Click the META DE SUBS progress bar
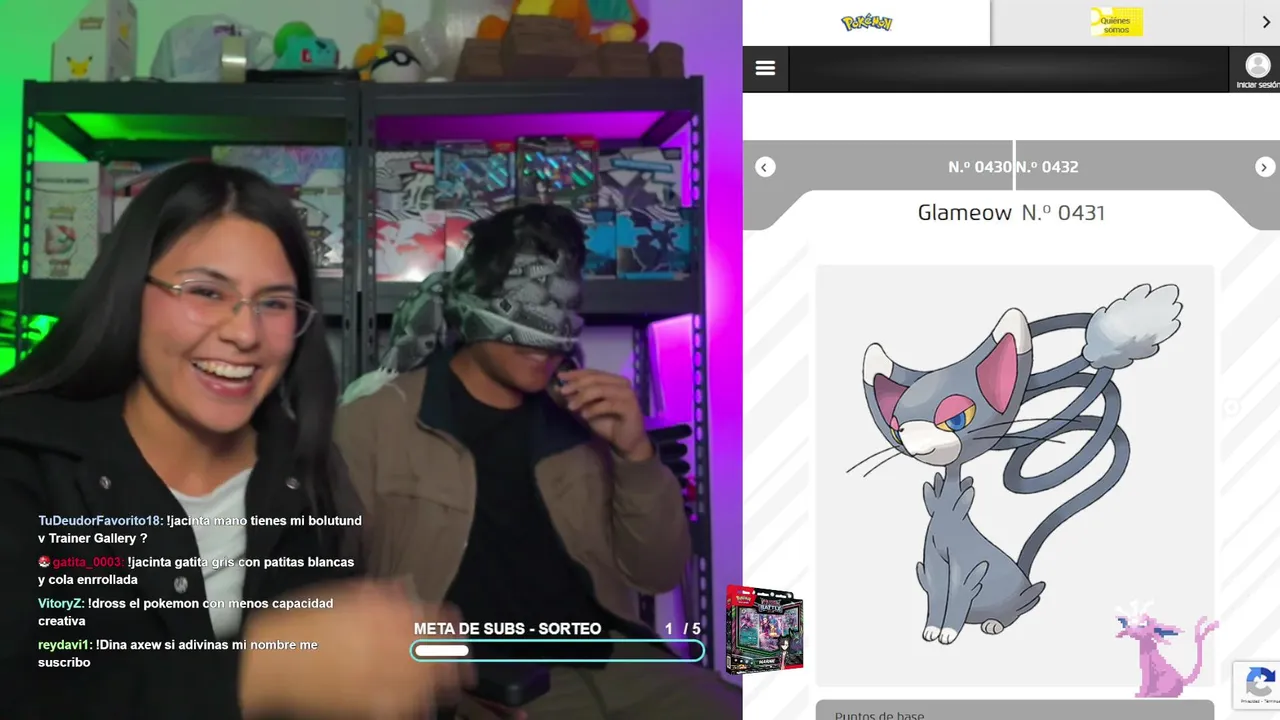 pyautogui.click(x=557, y=651)
